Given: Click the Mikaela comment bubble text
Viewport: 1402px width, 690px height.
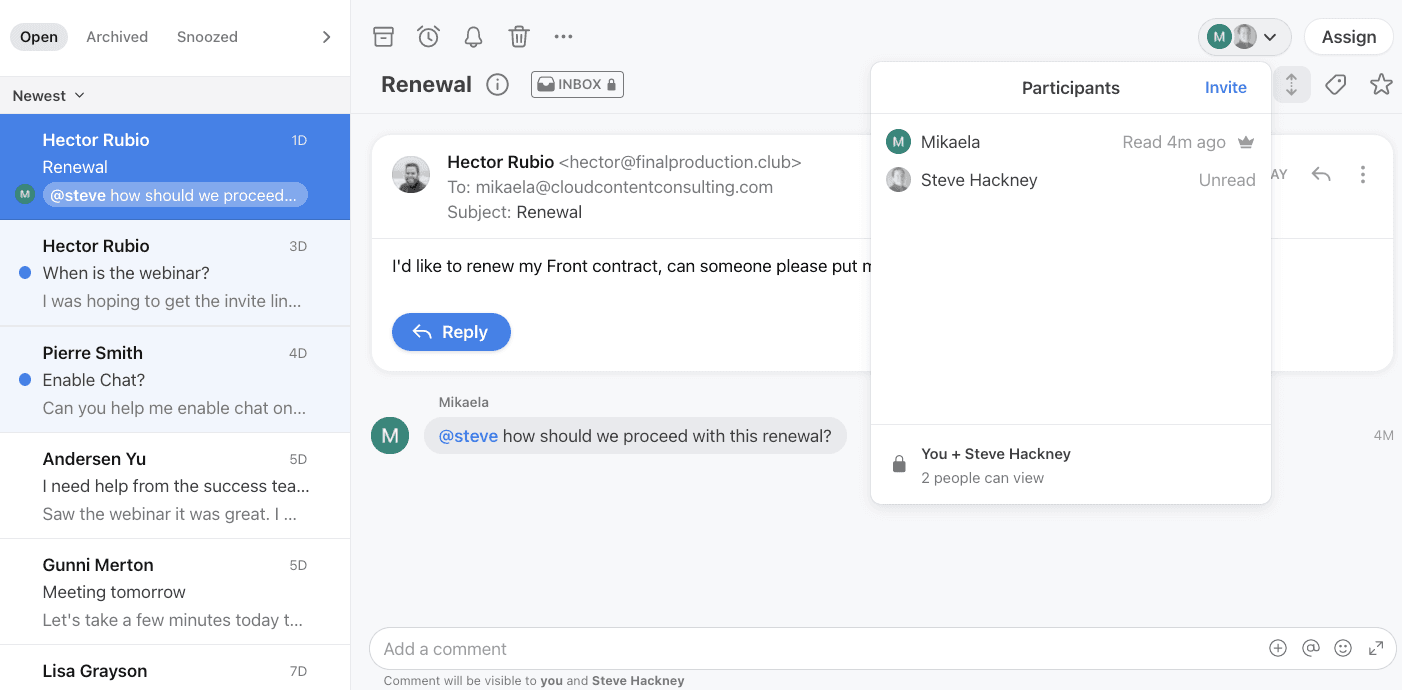Looking at the screenshot, I should click(635, 436).
